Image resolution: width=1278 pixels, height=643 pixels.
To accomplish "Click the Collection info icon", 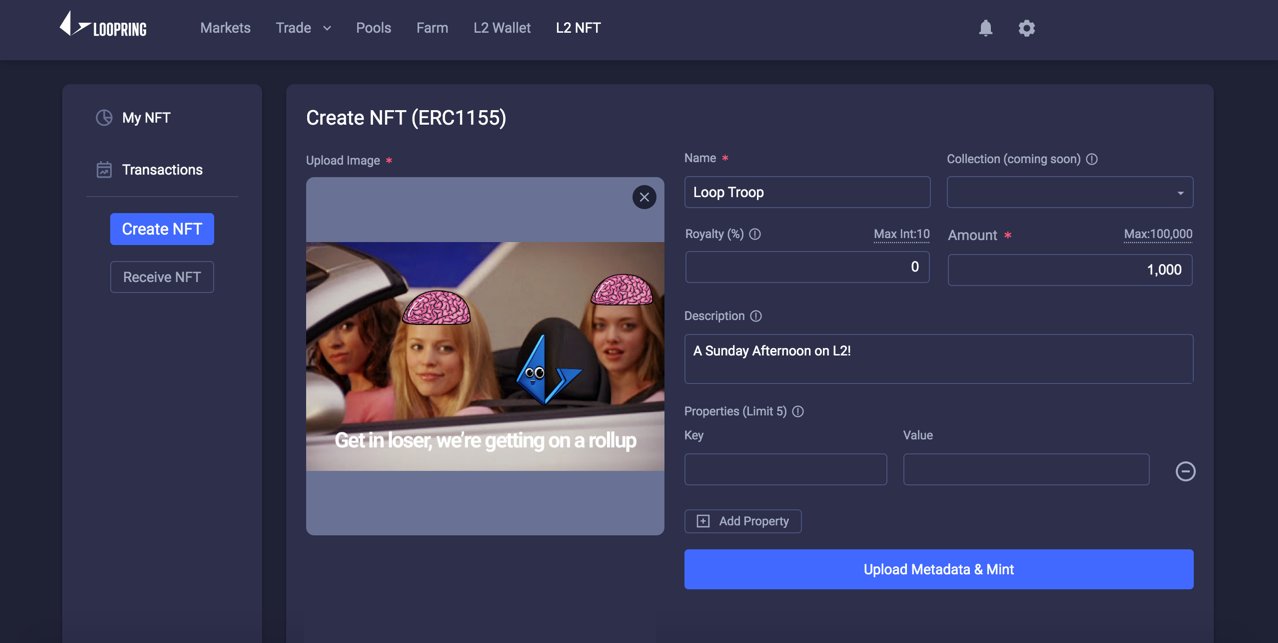I will click(x=1091, y=158).
